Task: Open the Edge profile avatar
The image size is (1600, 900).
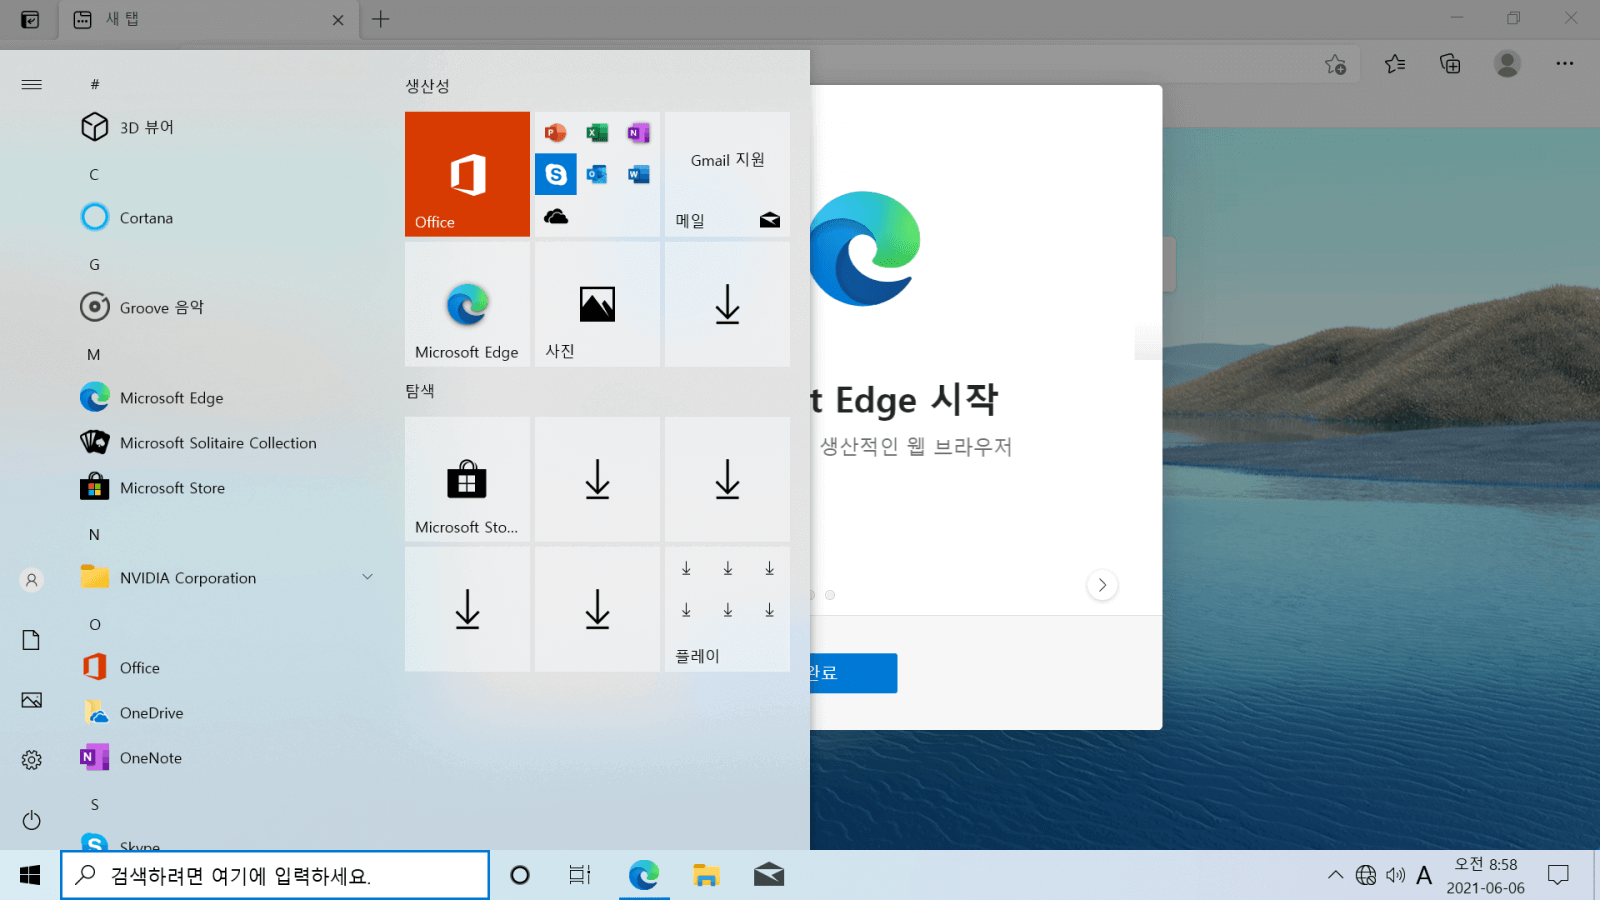Action: click(1507, 64)
